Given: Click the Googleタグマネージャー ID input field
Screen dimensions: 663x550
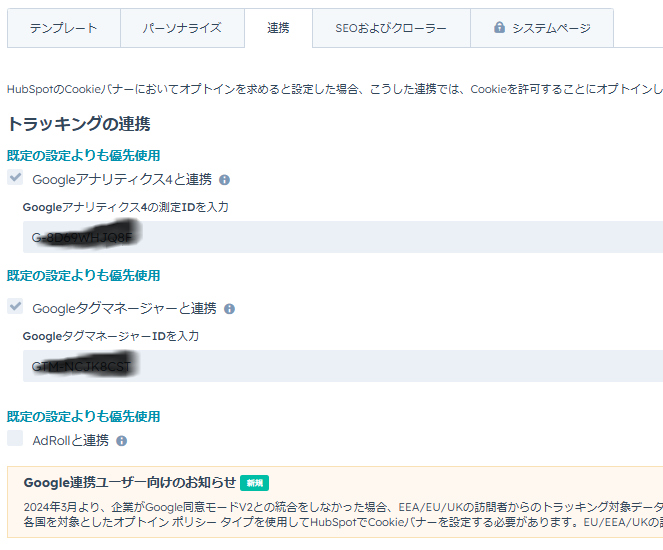Looking at the screenshot, I should [x=343, y=366].
